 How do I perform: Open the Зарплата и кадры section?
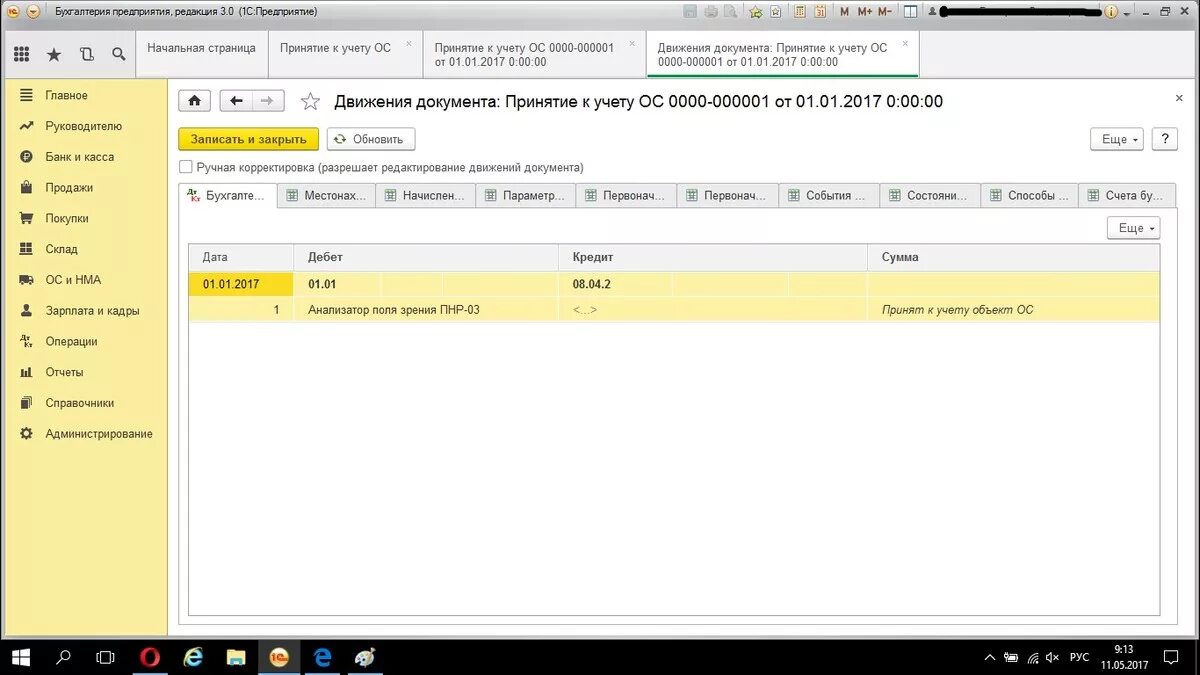click(x=92, y=311)
